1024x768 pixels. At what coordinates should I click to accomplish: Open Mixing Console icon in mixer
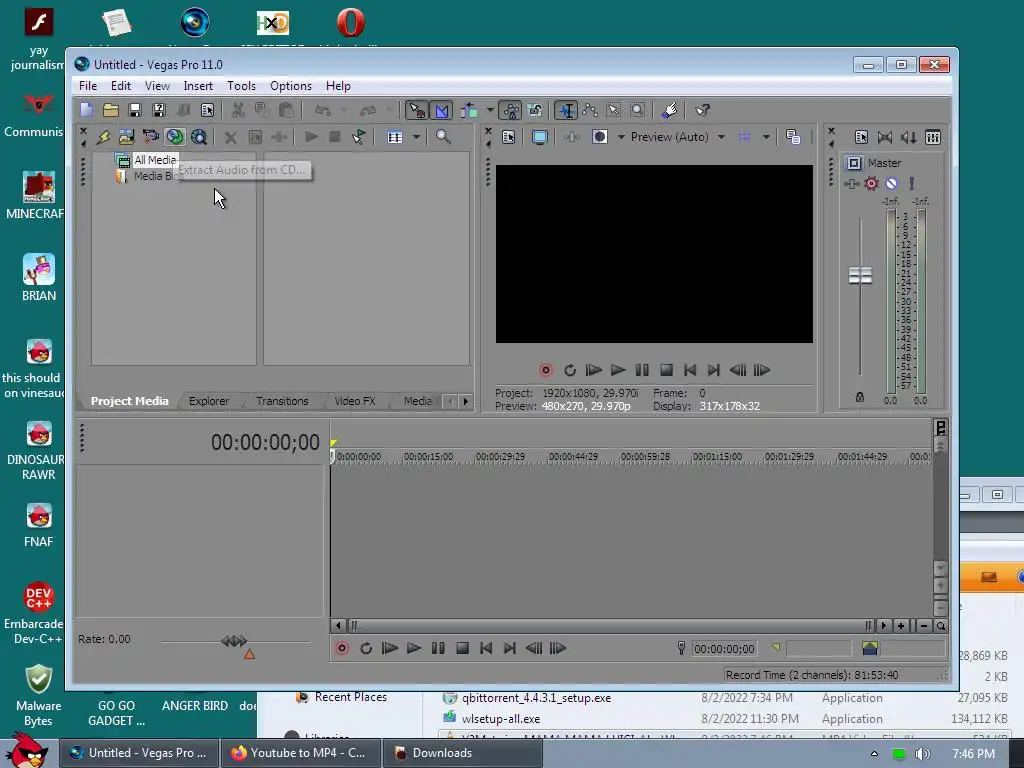click(x=933, y=137)
